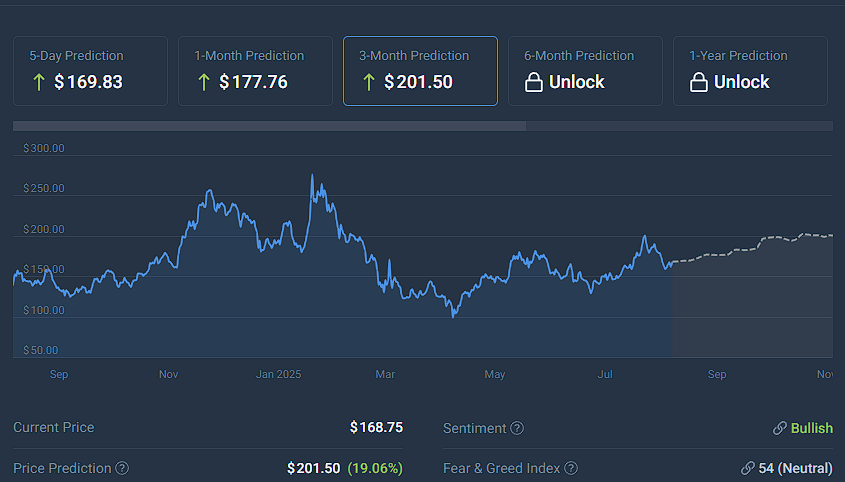Screen dimensions: 845x482
Task: Click the green arrow beside $177.76
Action: (x=203, y=82)
